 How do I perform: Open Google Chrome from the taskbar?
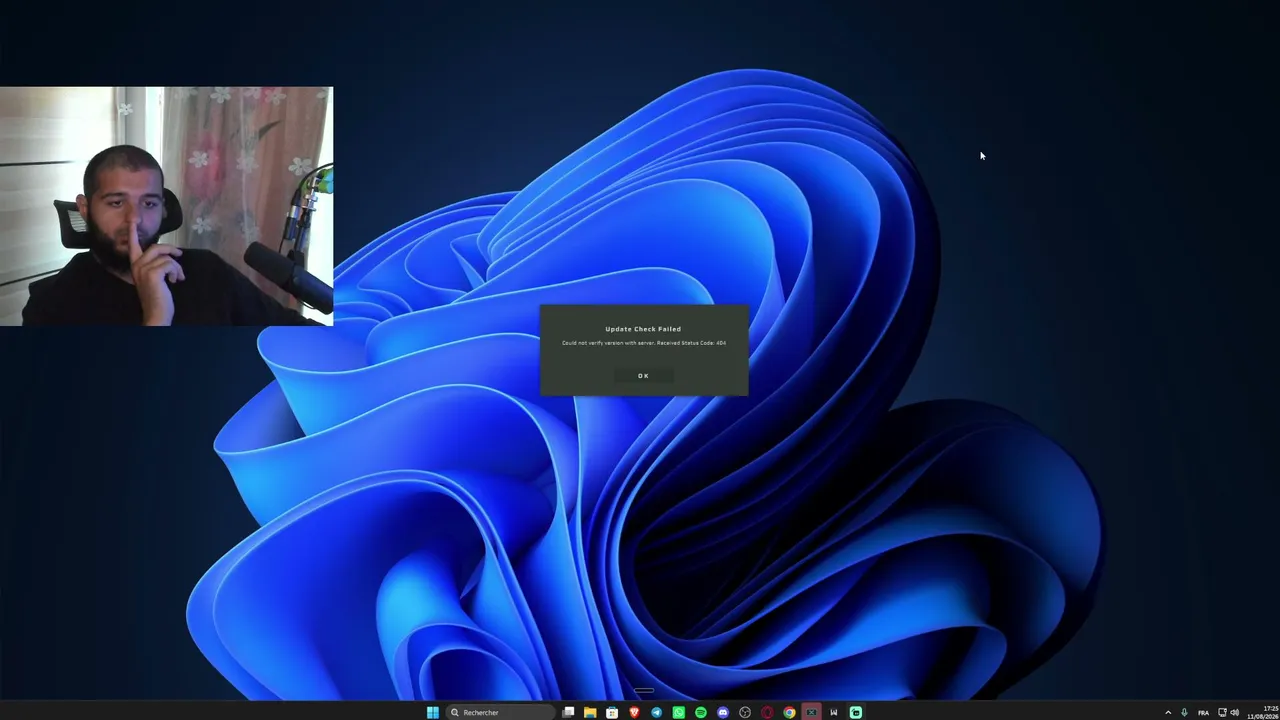tap(789, 712)
